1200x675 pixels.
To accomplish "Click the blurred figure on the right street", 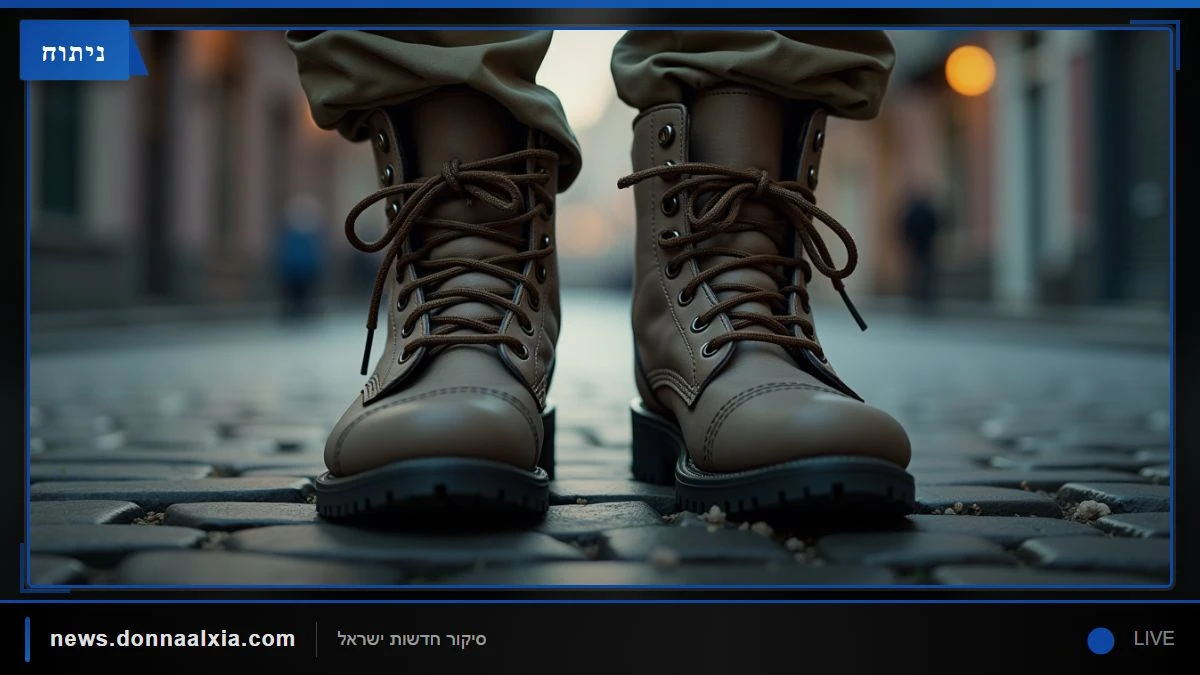I will 921,242.
